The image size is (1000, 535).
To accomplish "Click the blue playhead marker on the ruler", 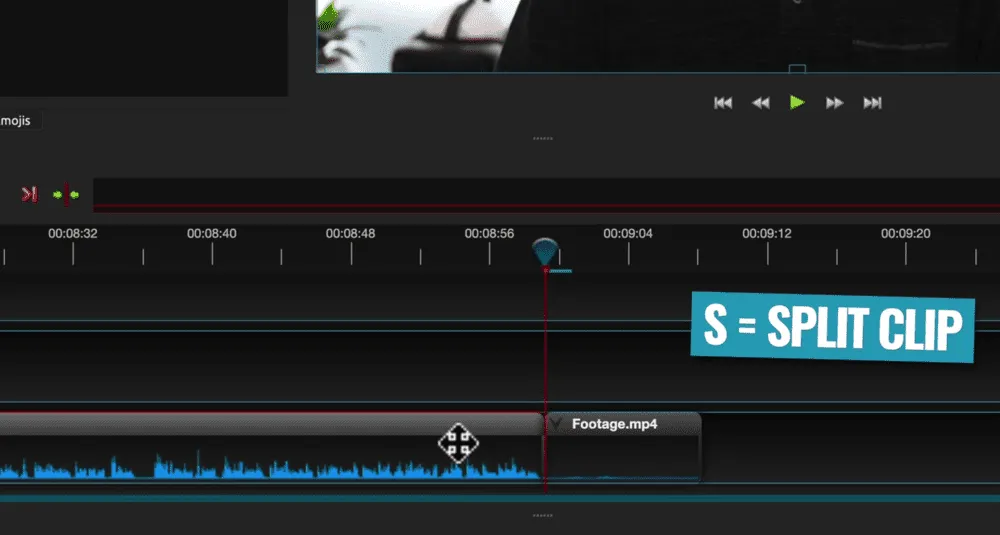I will click(545, 252).
